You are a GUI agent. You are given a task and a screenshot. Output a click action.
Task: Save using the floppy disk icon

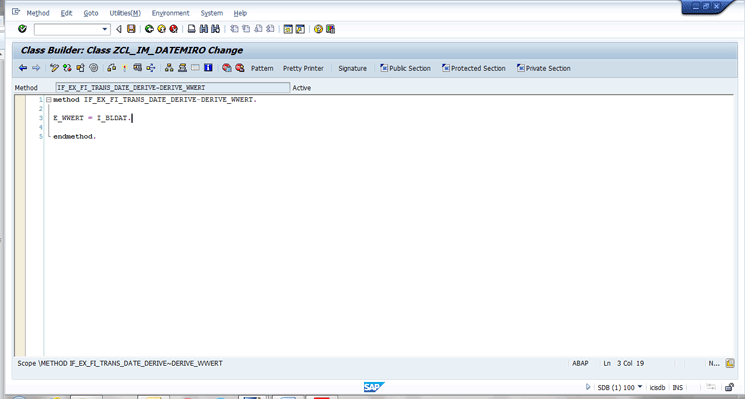(131, 29)
